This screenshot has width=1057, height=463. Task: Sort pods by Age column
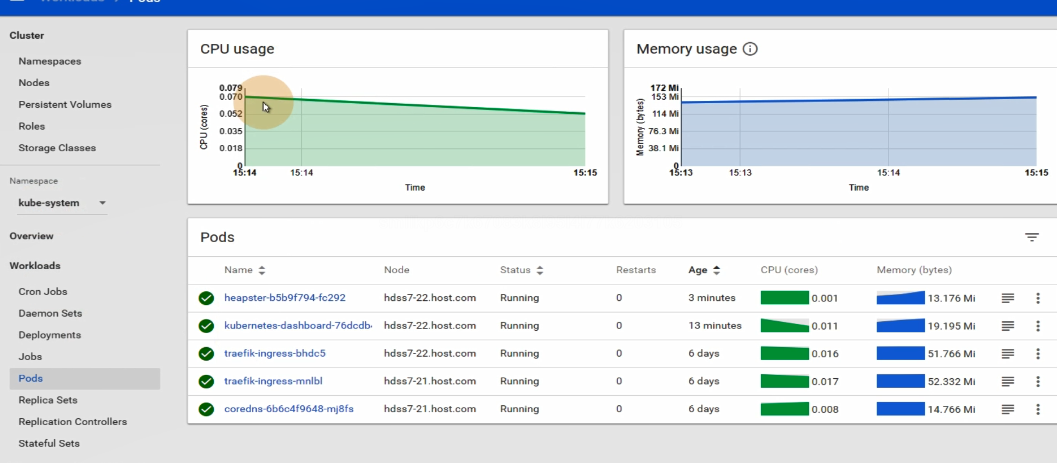pos(702,270)
